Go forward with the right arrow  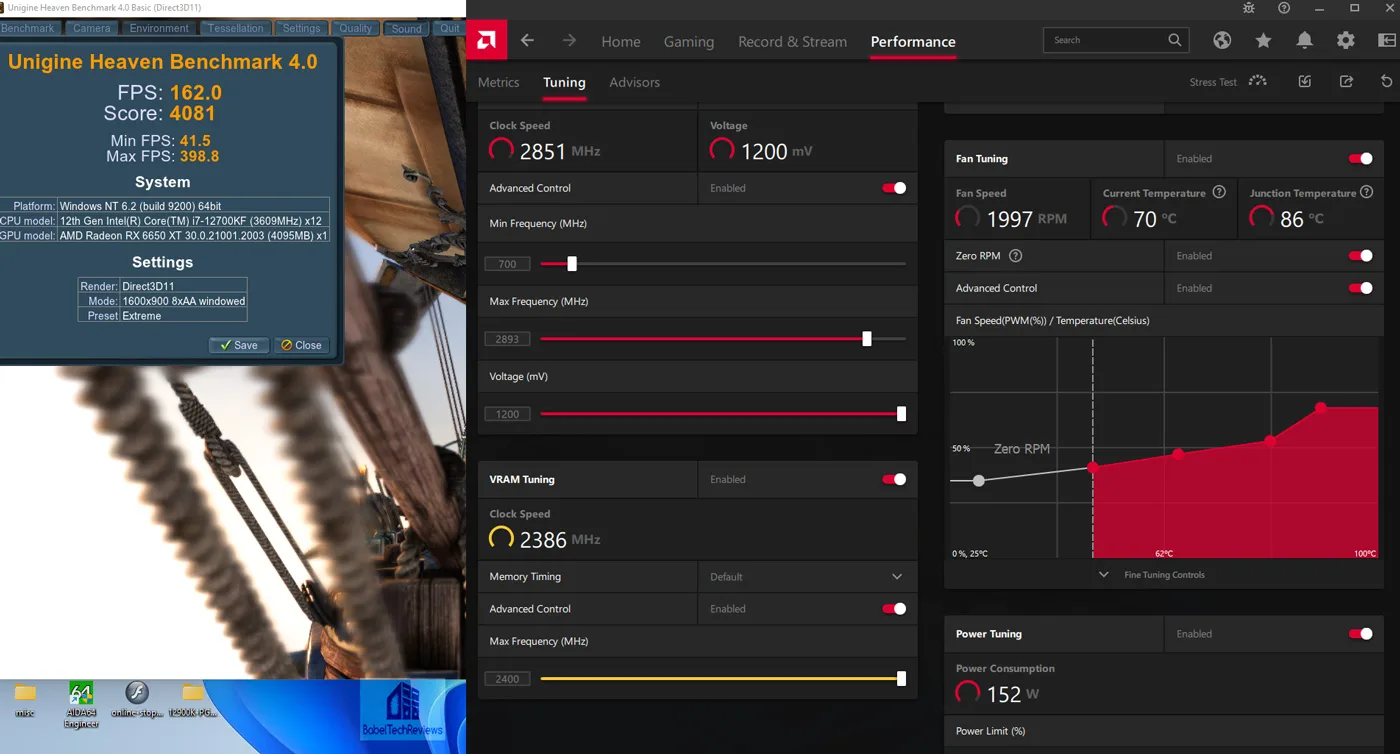569,41
